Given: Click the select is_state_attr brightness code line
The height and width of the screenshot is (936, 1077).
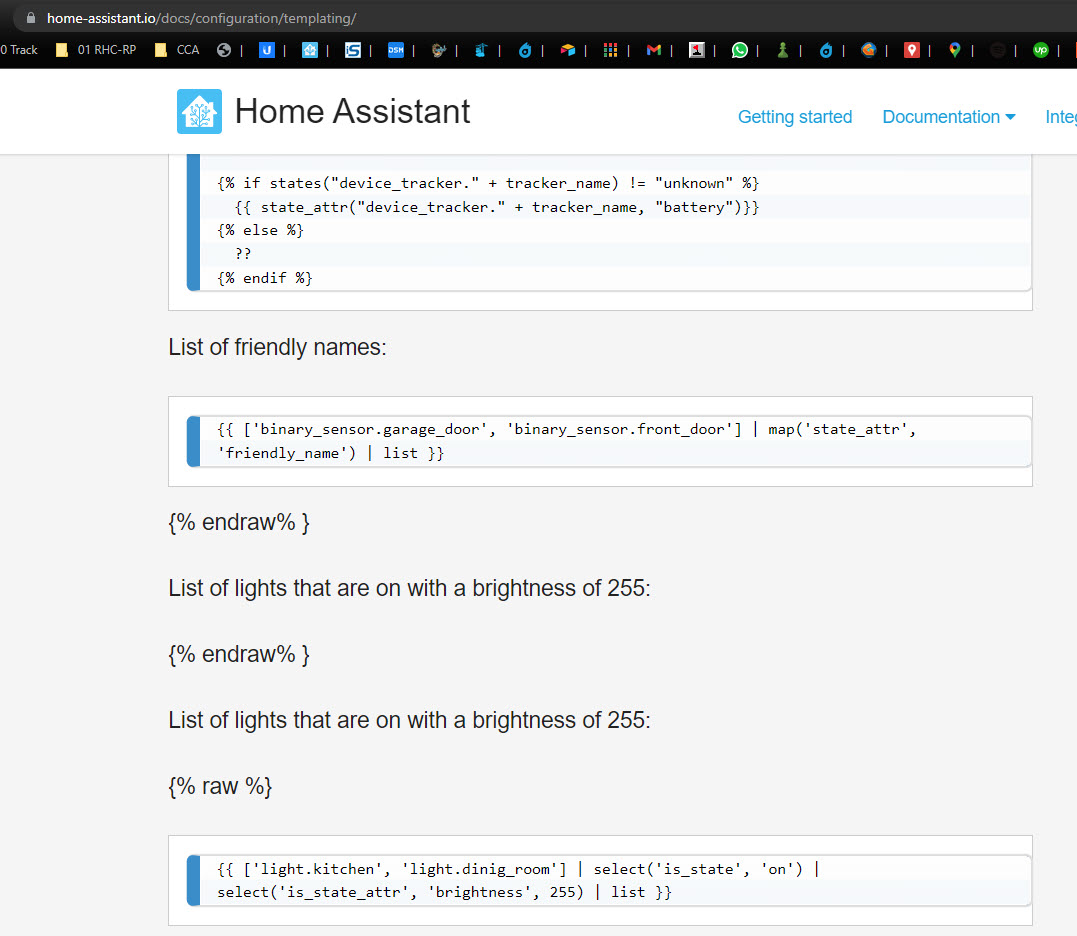Looking at the screenshot, I should [444, 893].
